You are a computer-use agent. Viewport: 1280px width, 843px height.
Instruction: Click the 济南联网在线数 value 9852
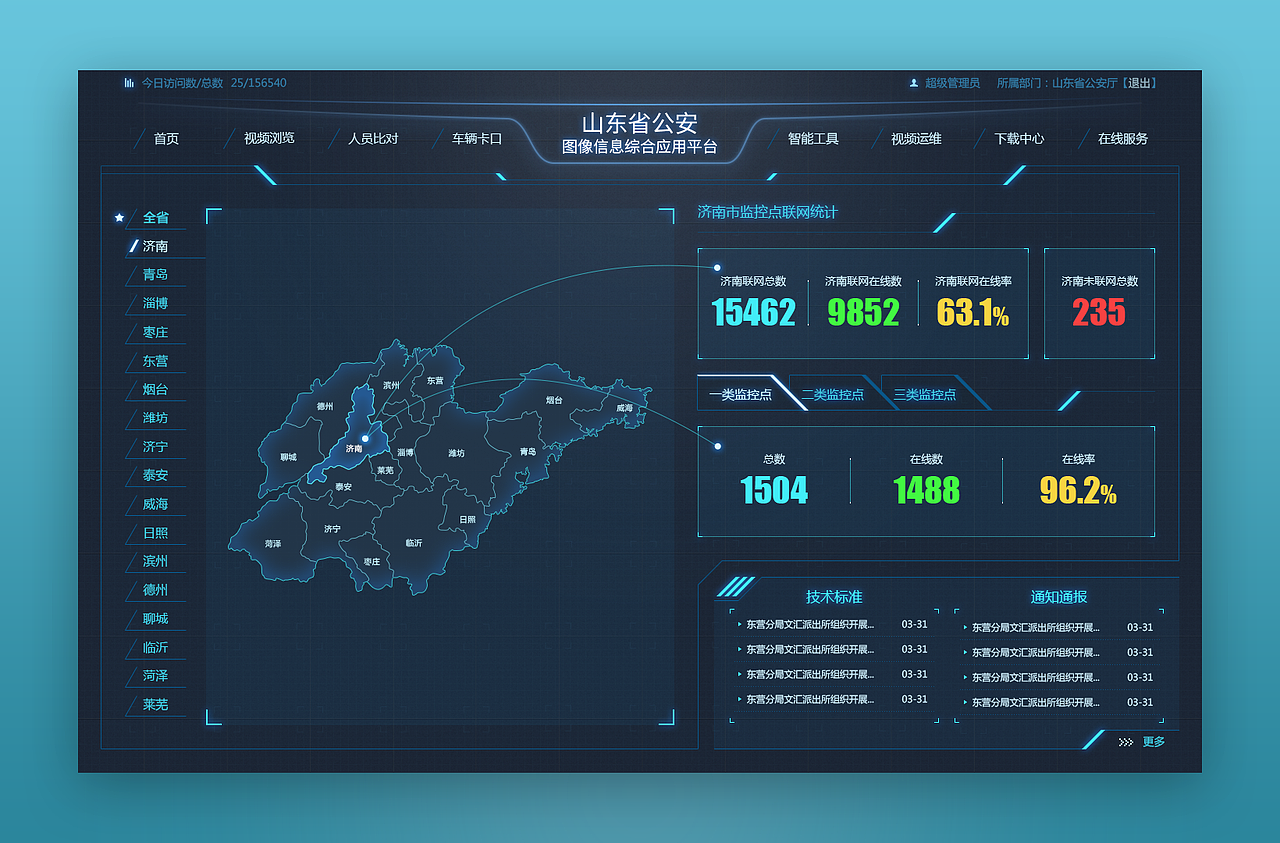click(x=863, y=313)
